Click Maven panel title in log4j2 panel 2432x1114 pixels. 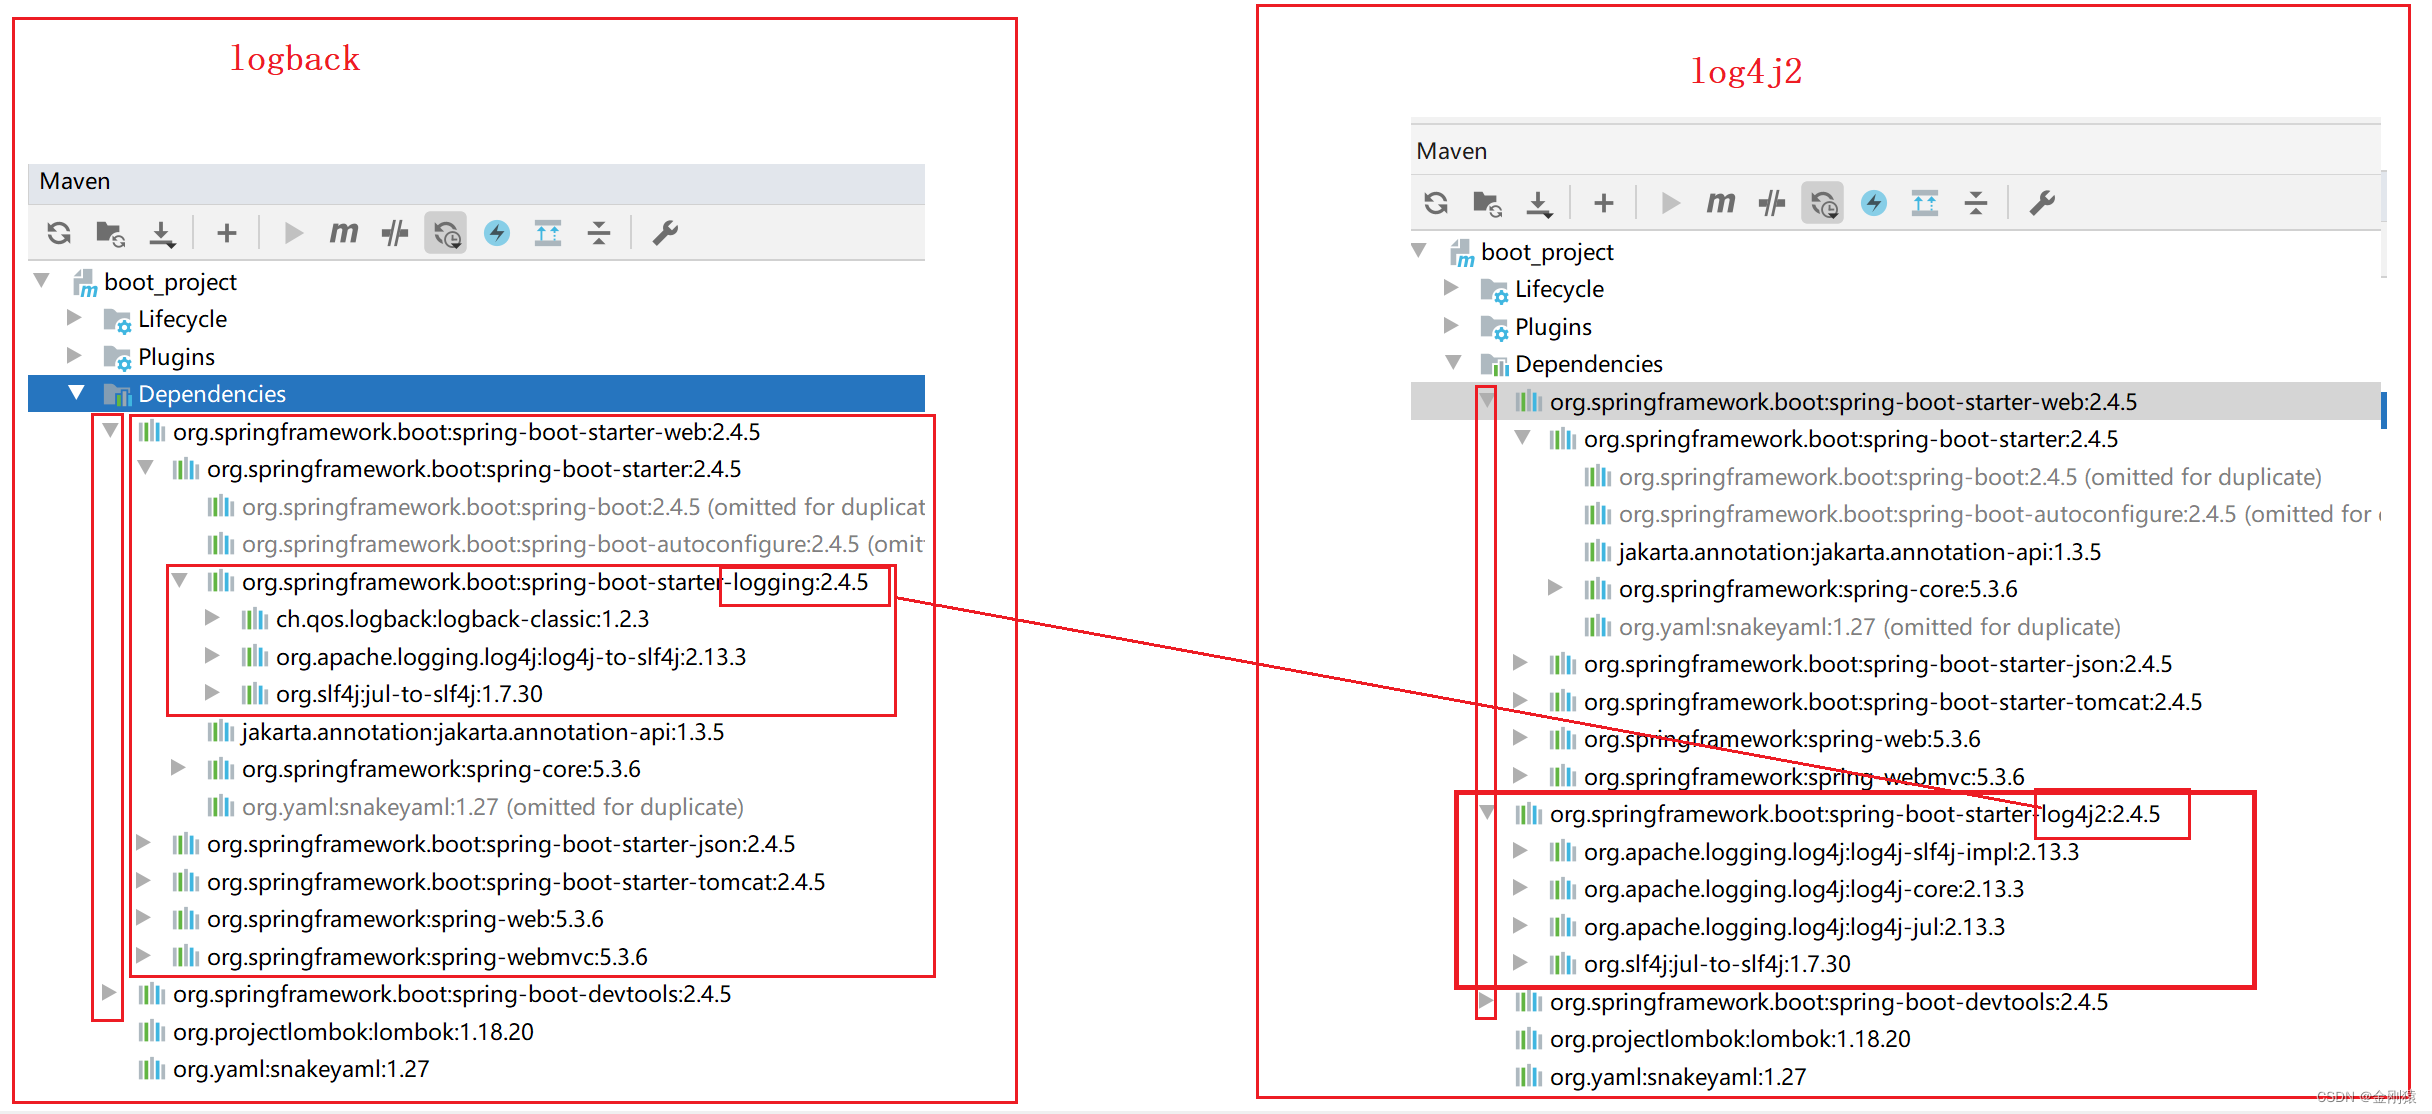click(x=1451, y=151)
